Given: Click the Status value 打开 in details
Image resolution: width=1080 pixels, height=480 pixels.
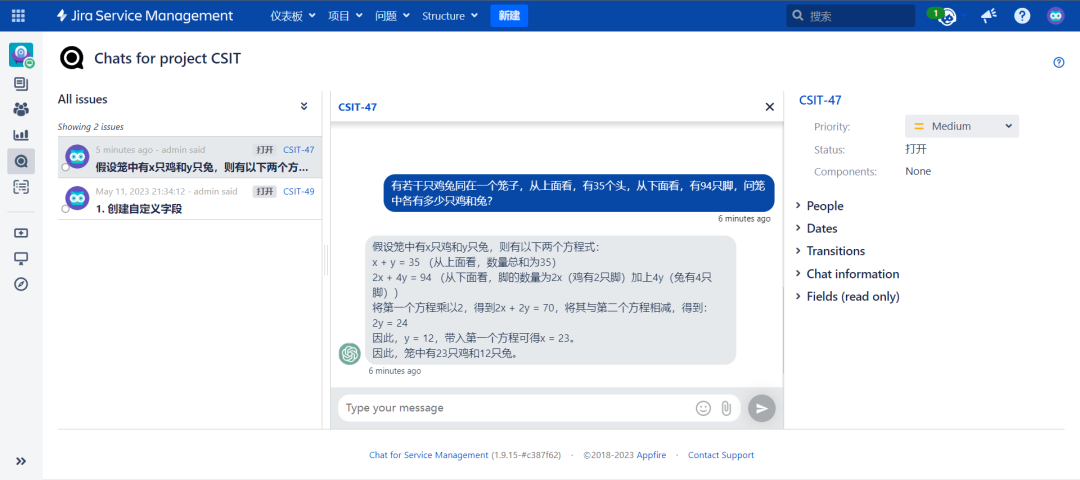Looking at the screenshot, I should [916, 149].
